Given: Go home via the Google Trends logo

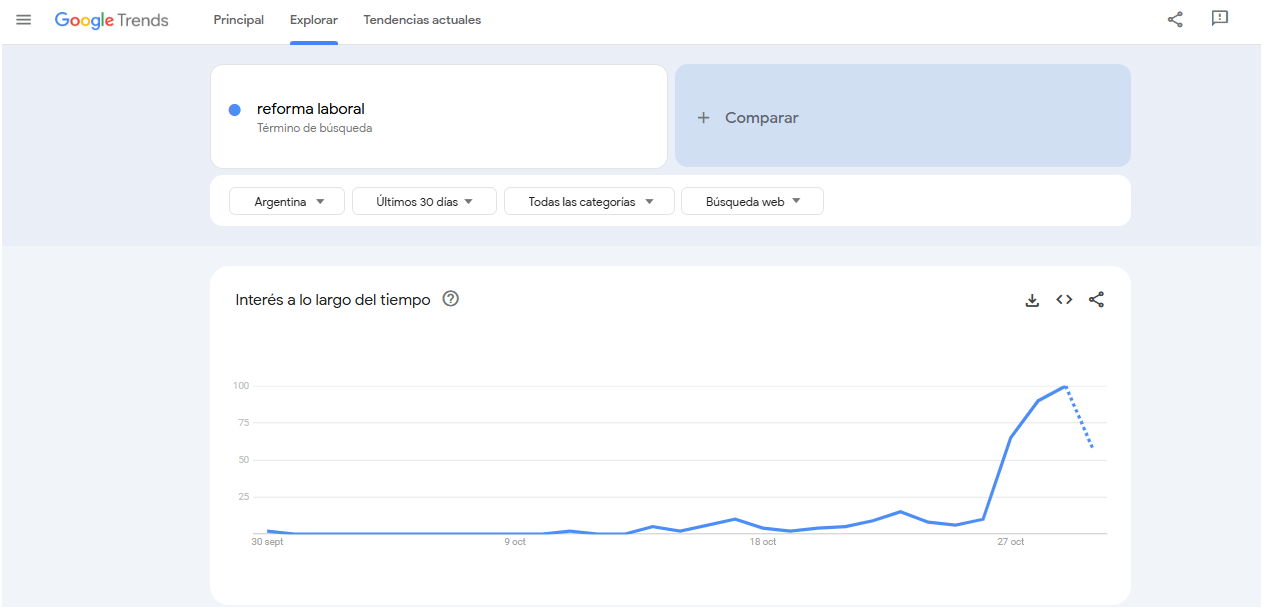Looking at the screenshot, I should tap(112, 19).
